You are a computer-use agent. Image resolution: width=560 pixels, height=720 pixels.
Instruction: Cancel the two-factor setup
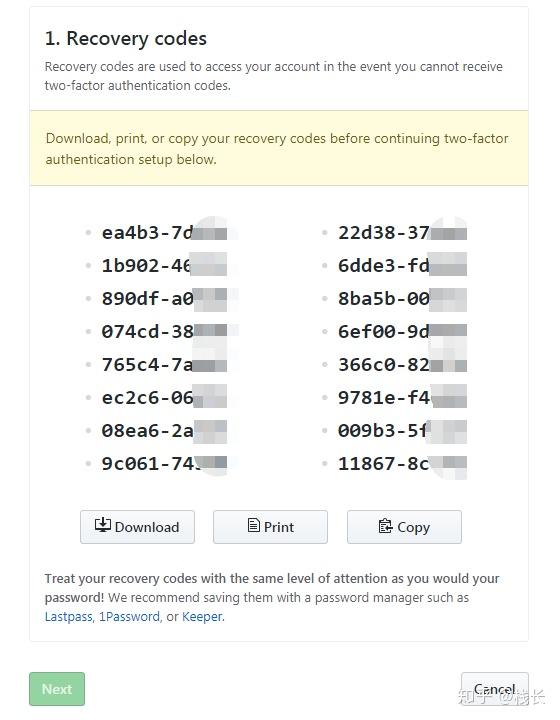(495, 689)
